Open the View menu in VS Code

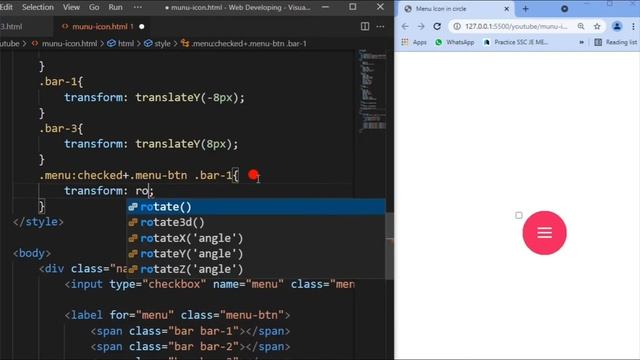(71, 7)
